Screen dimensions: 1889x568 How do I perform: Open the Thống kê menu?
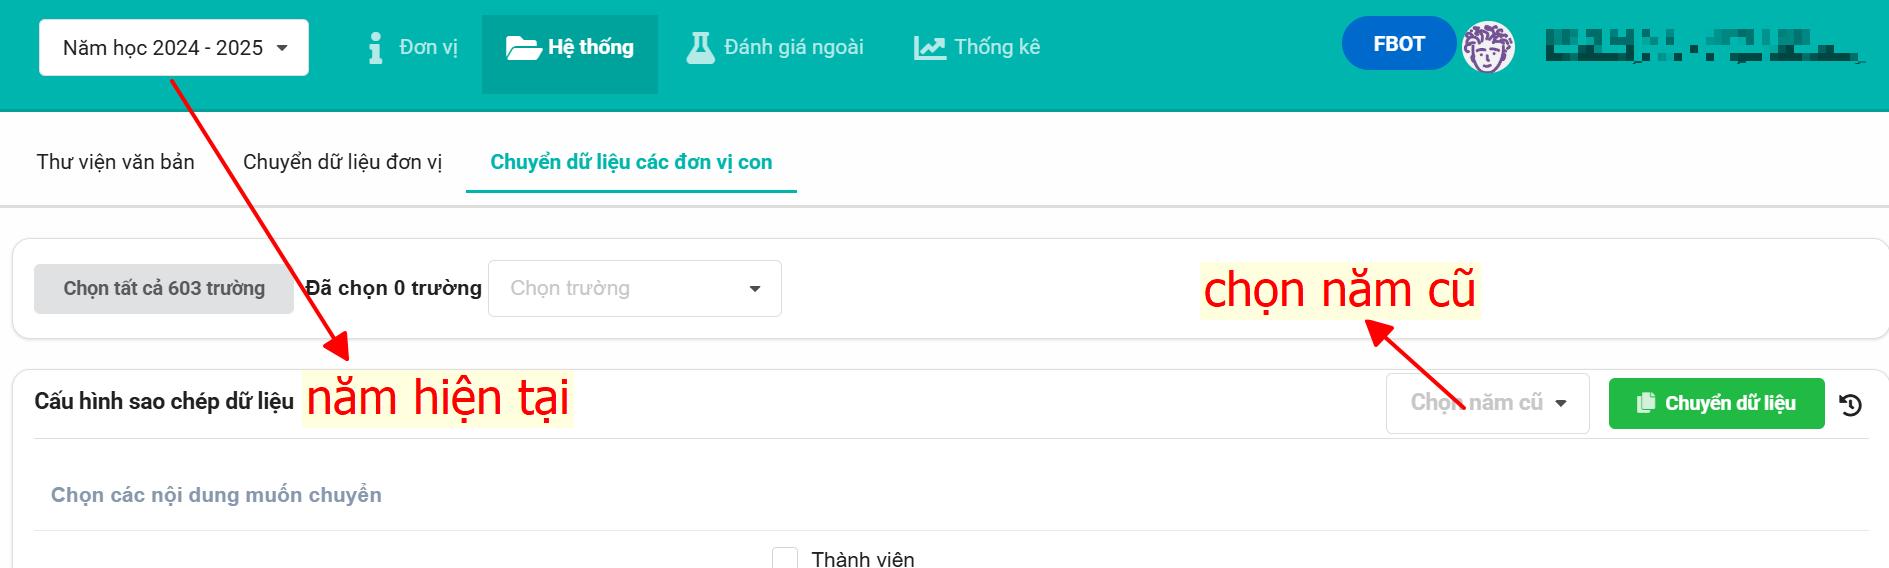pos(977,47)
